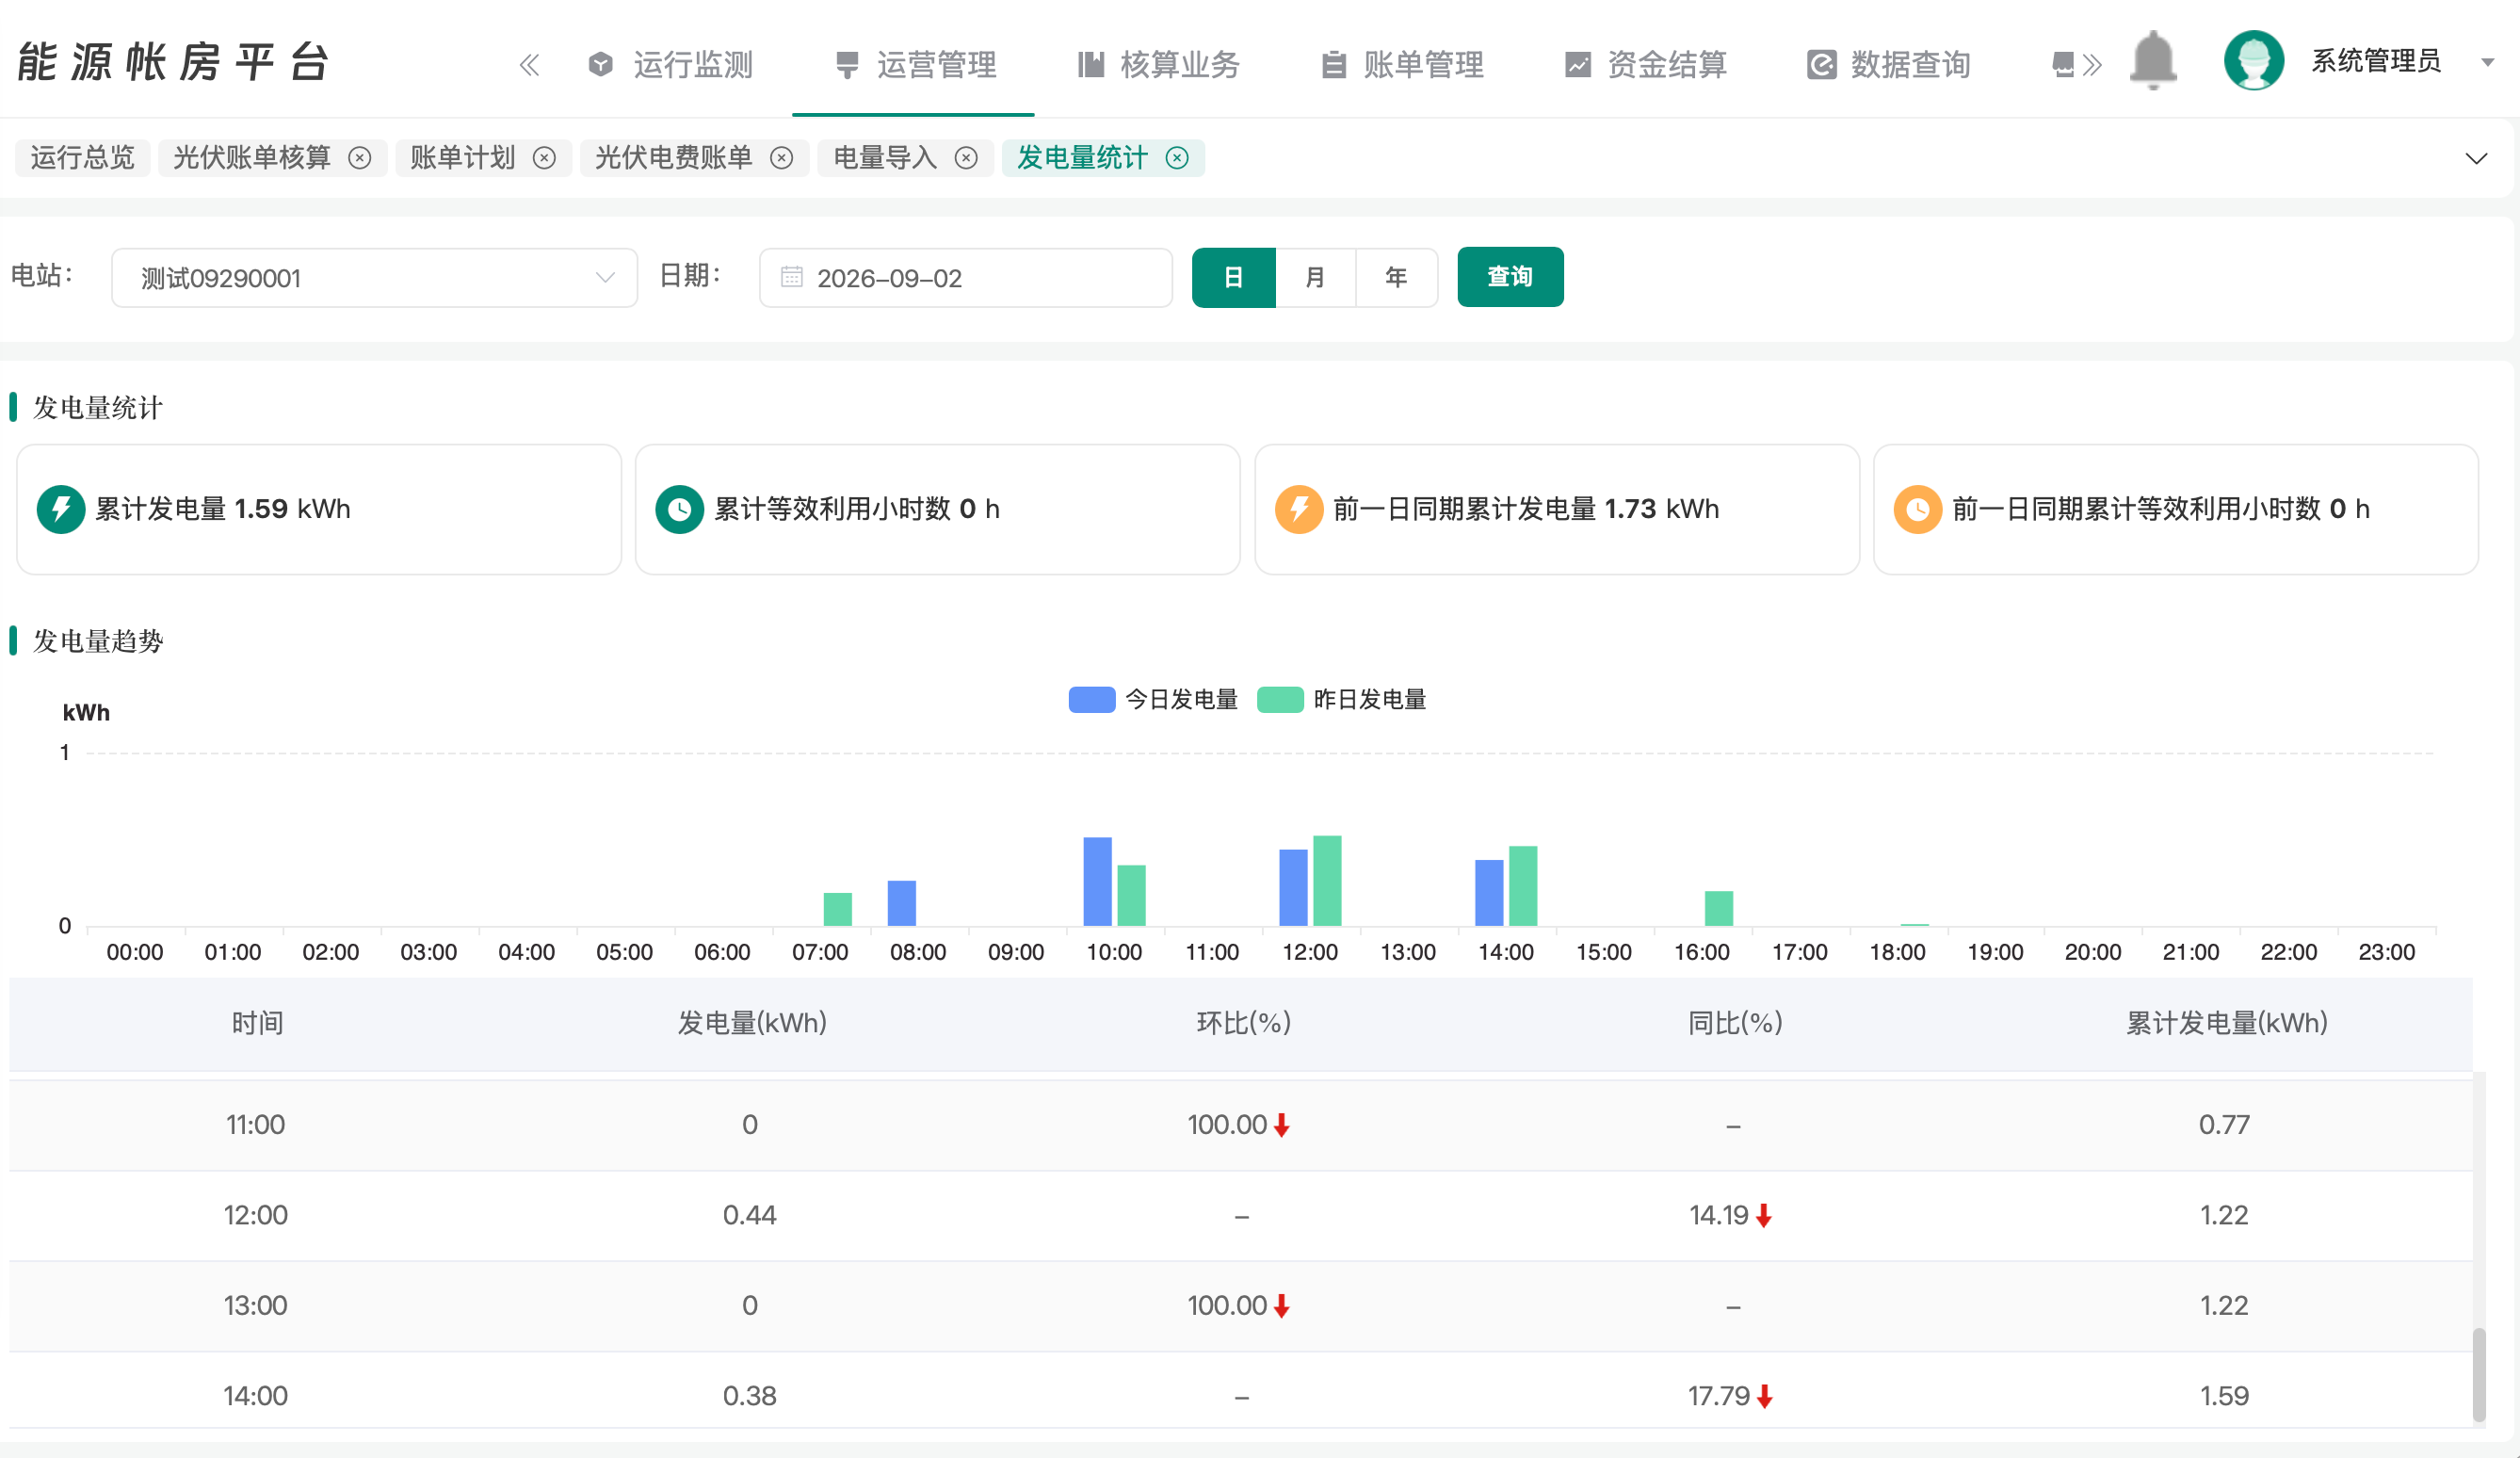2520x1458 pixels.
Task: Click the orange clock icon on 前一日同期累计等效利用小时数 card
Action: pyautogui.click(x=1918, y=509)
